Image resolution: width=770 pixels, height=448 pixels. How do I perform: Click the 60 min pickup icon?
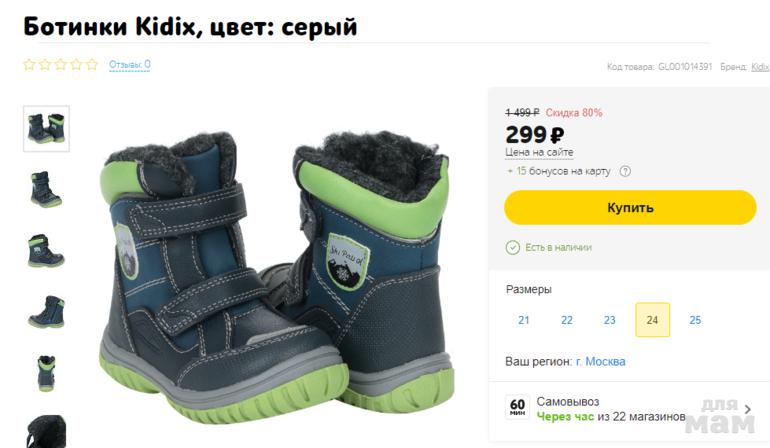tap(517, 407)
